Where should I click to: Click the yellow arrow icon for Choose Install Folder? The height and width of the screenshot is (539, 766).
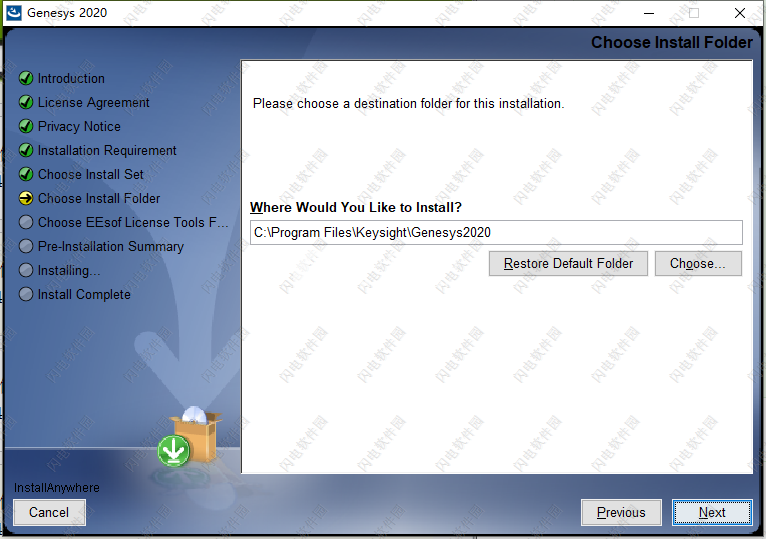coord(26,198)
